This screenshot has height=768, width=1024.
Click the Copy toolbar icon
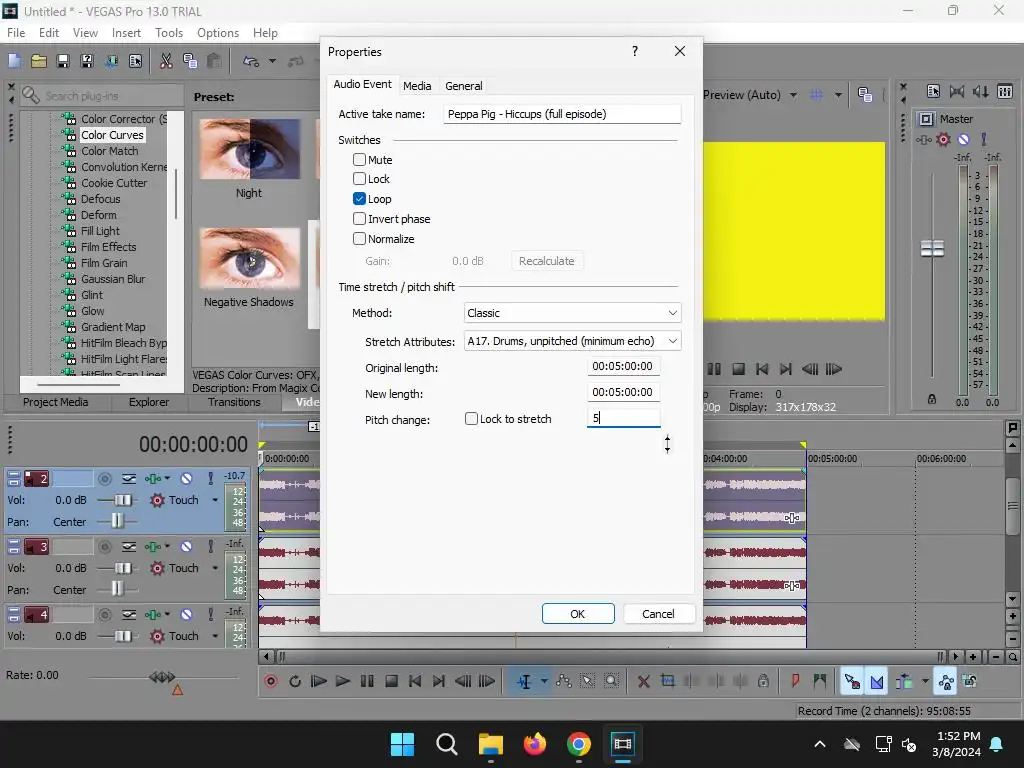pos(190,61)
